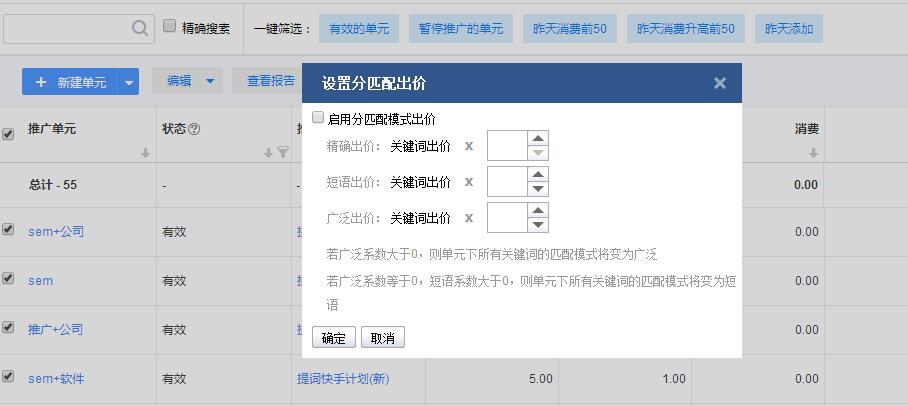The width and height of the screenshot is (908, 406).
Task: Close the 设置分匹配出价 dialog
Action: [x=720, y=83]
